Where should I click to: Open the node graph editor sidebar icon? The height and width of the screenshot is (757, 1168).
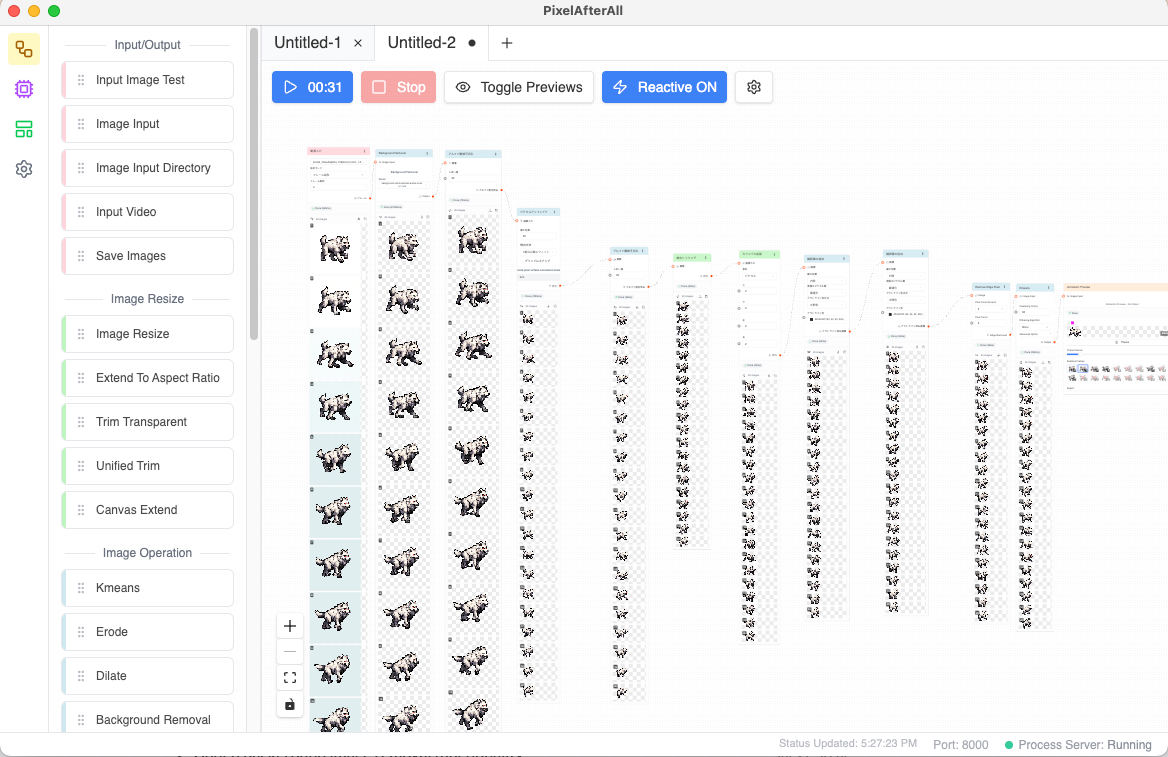click(24, 49)
